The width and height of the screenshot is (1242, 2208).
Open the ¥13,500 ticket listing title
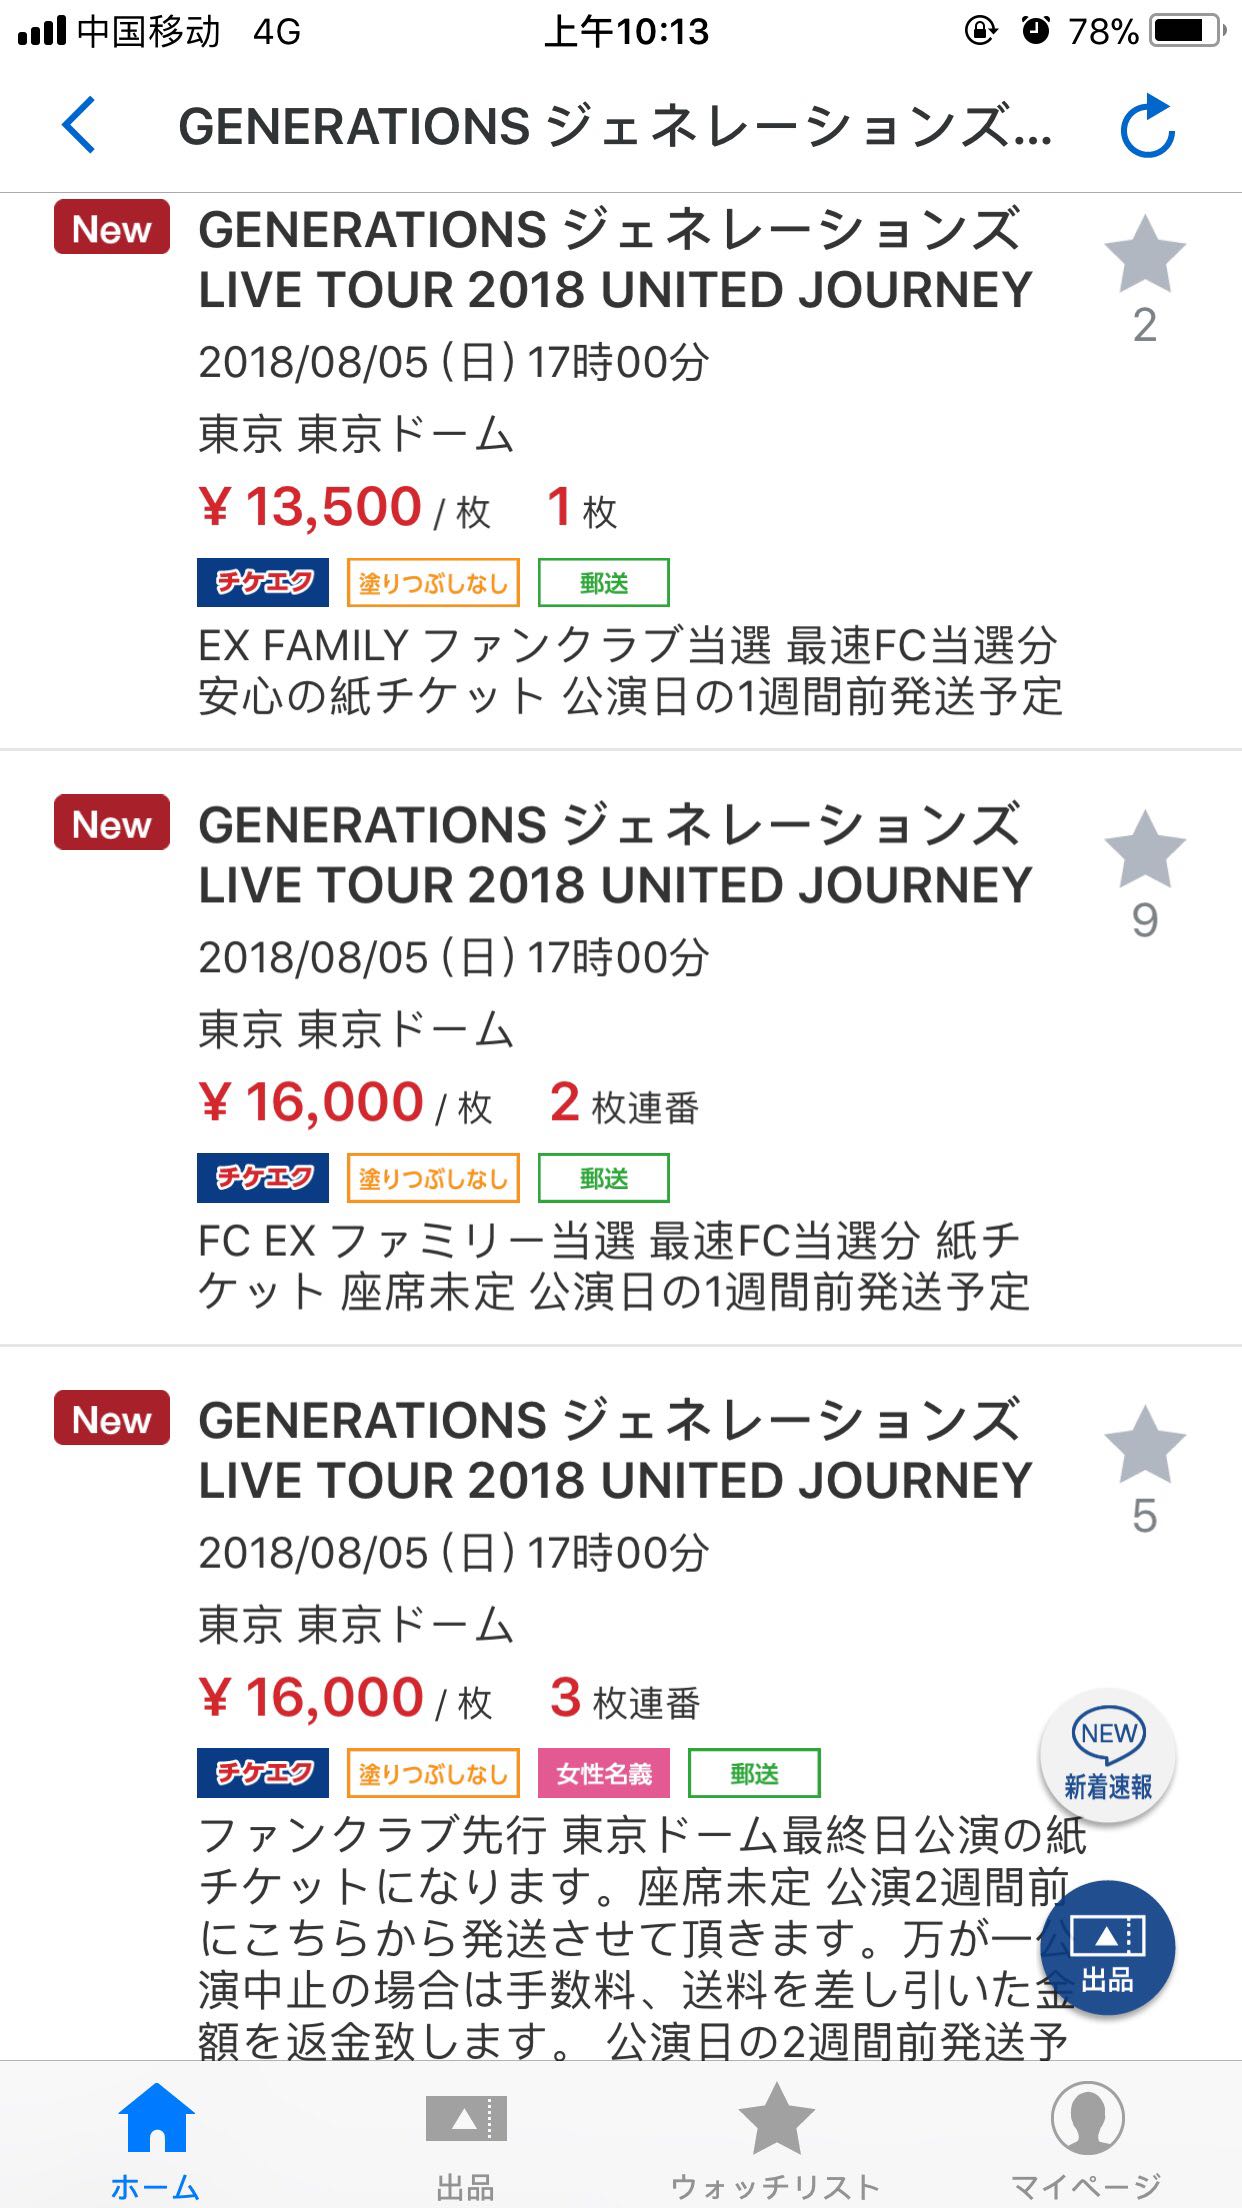click(x=614, y=260)
